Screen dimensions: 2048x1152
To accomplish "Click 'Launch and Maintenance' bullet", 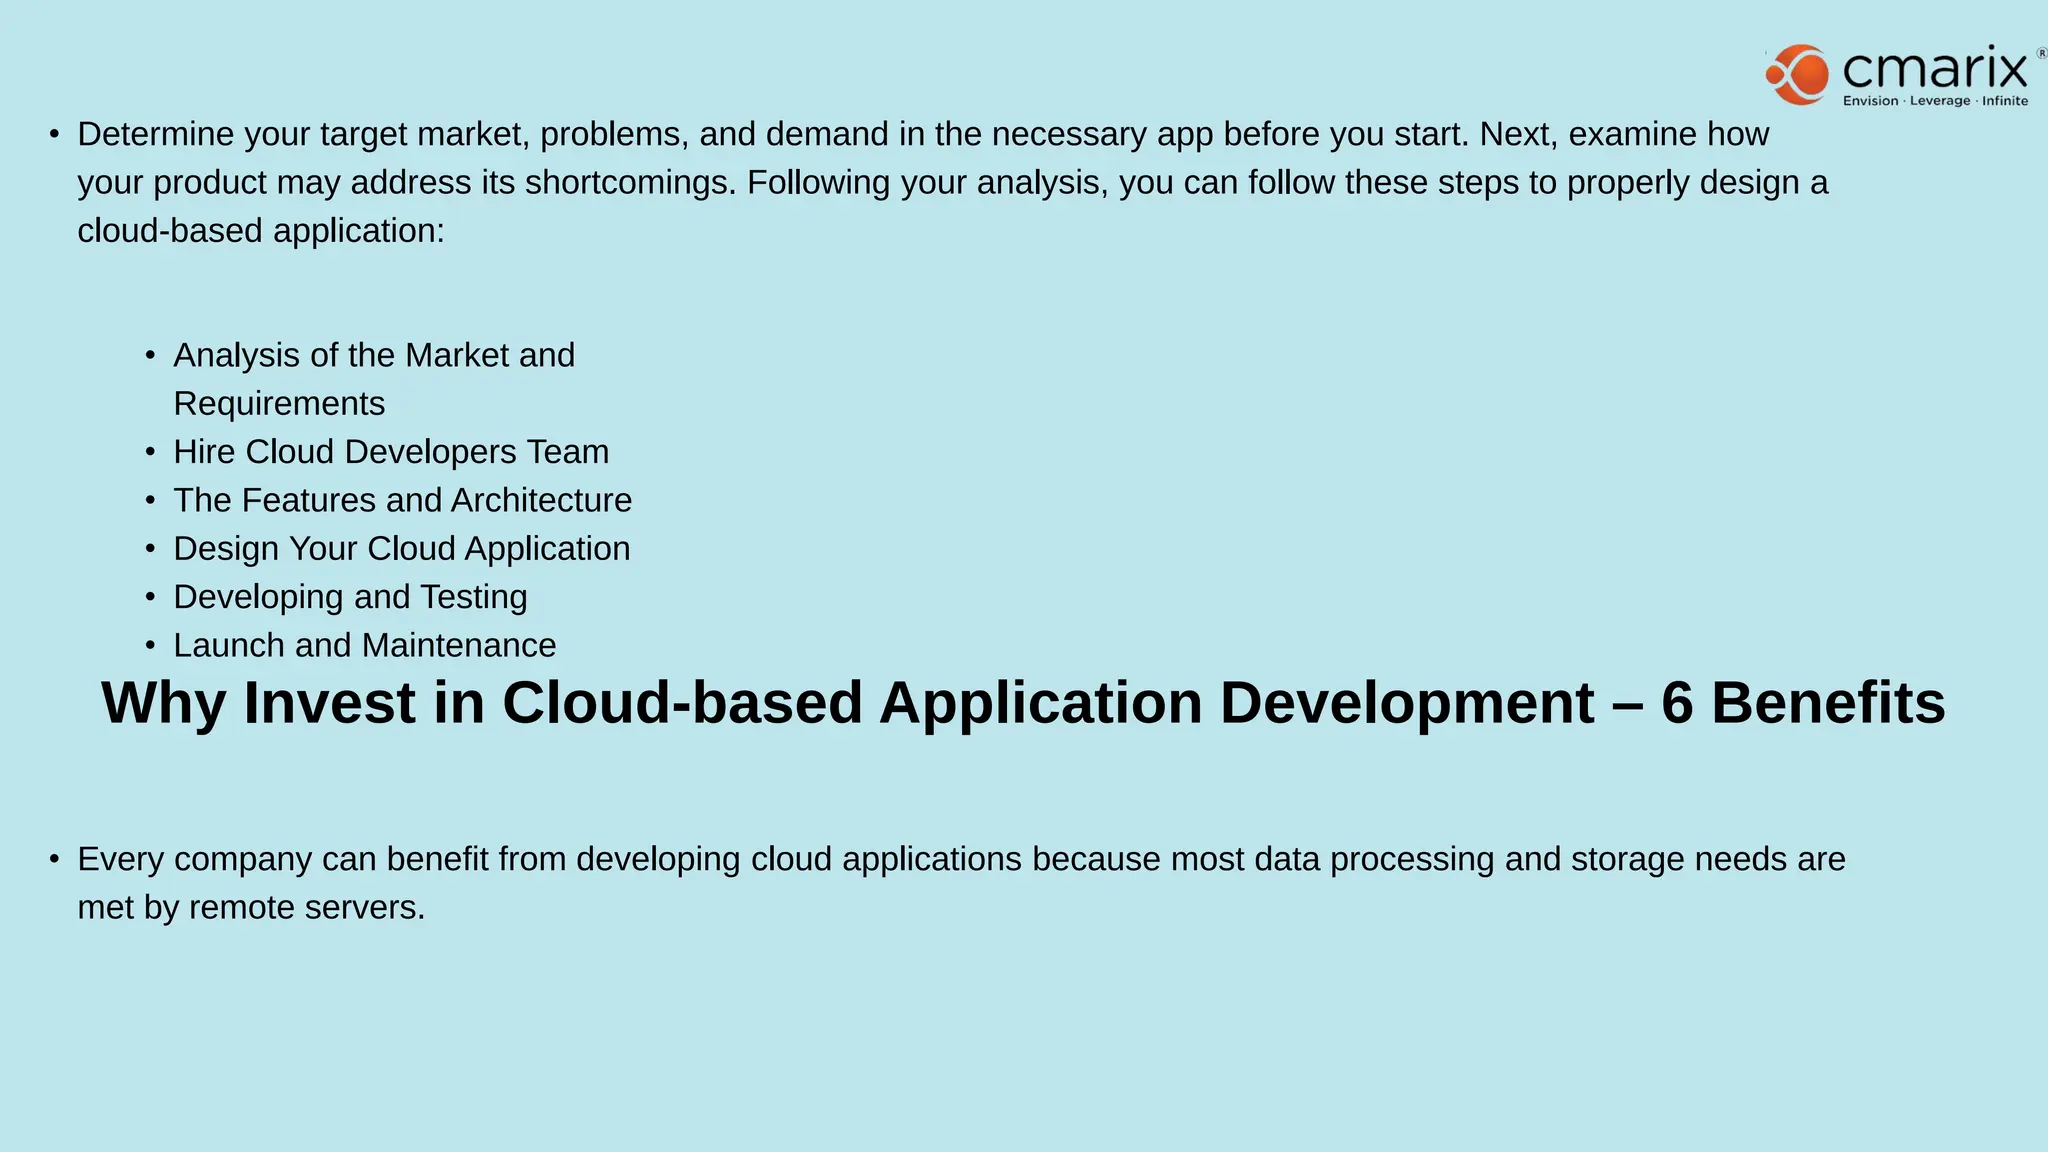I will coord(364,645).
